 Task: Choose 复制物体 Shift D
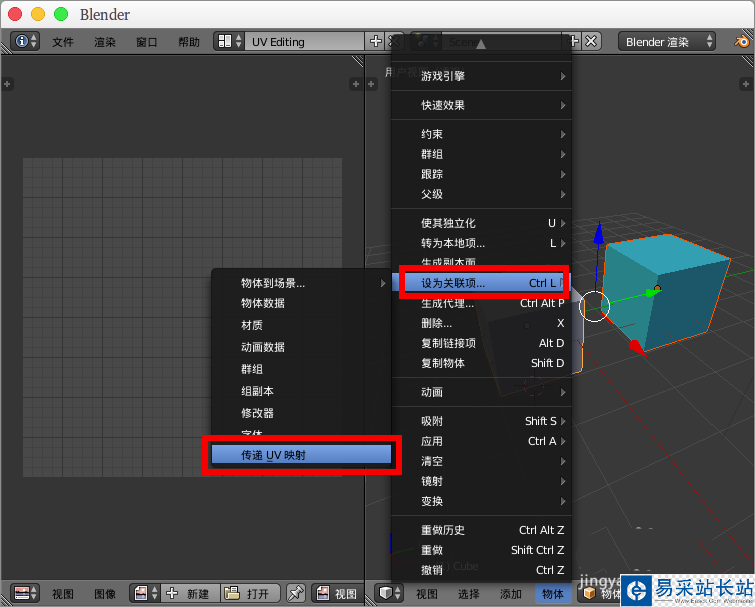482,363
